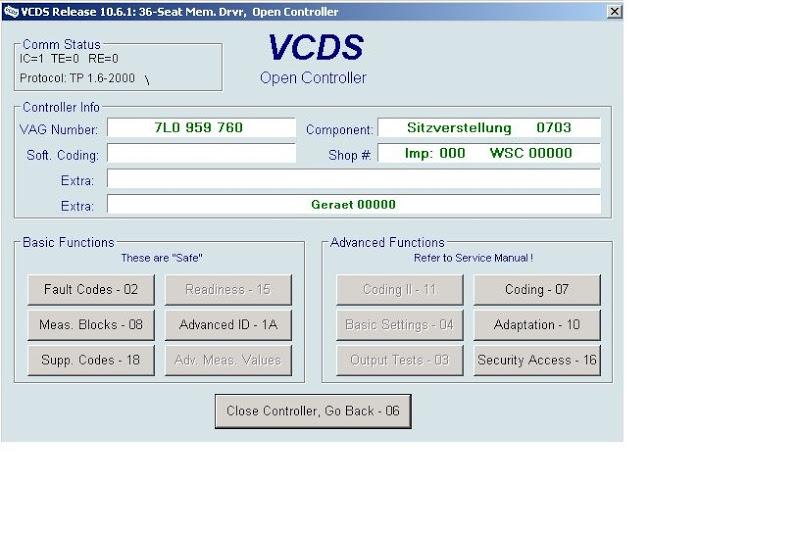Click the empty Soft. Coding field
800x533 pixels.
point(201,153)
